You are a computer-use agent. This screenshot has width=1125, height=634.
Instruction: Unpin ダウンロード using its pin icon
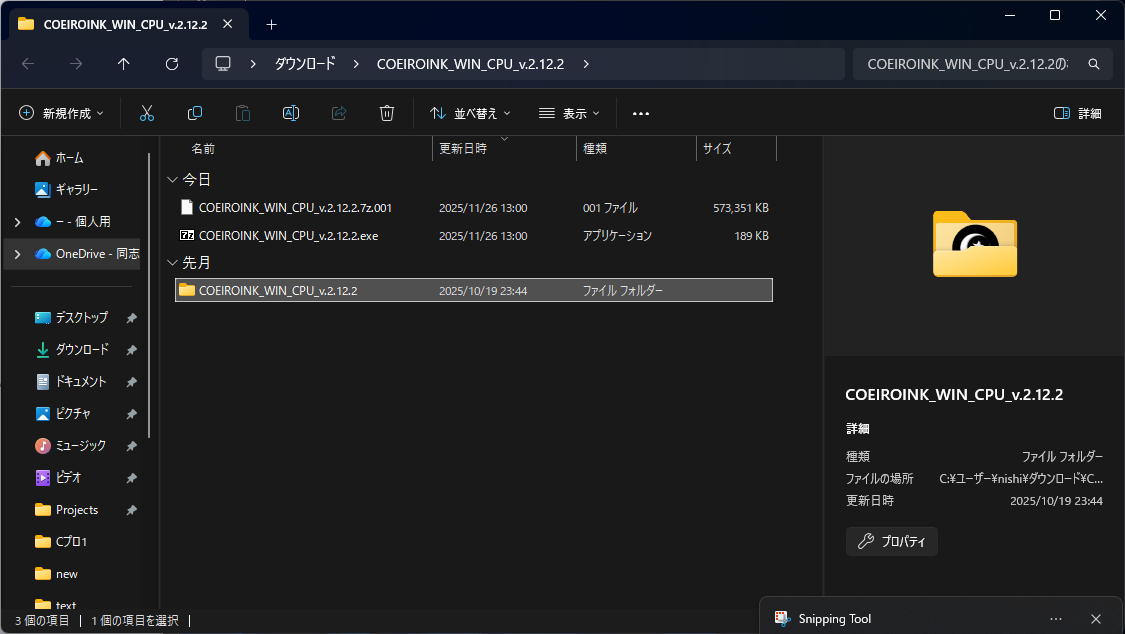[132, 350]
